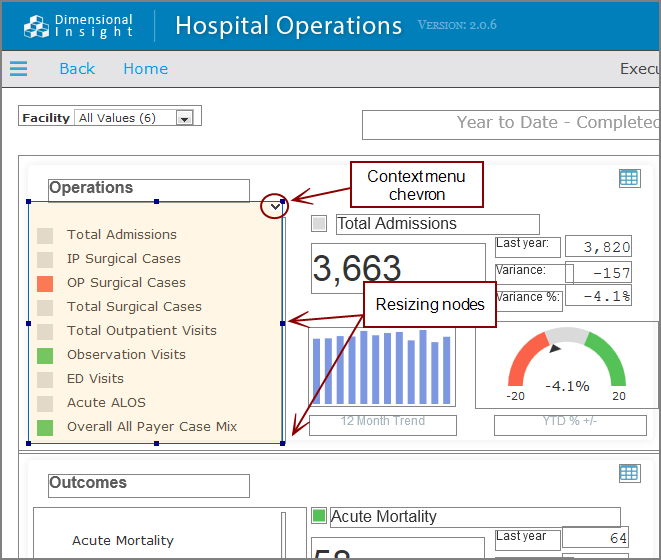Go to Home in navigation bar

[145, 69]
